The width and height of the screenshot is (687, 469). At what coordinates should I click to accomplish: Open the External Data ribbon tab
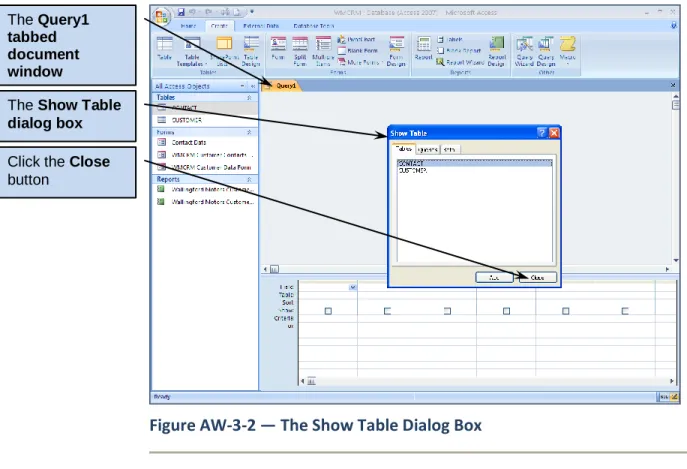pos(261,26)
